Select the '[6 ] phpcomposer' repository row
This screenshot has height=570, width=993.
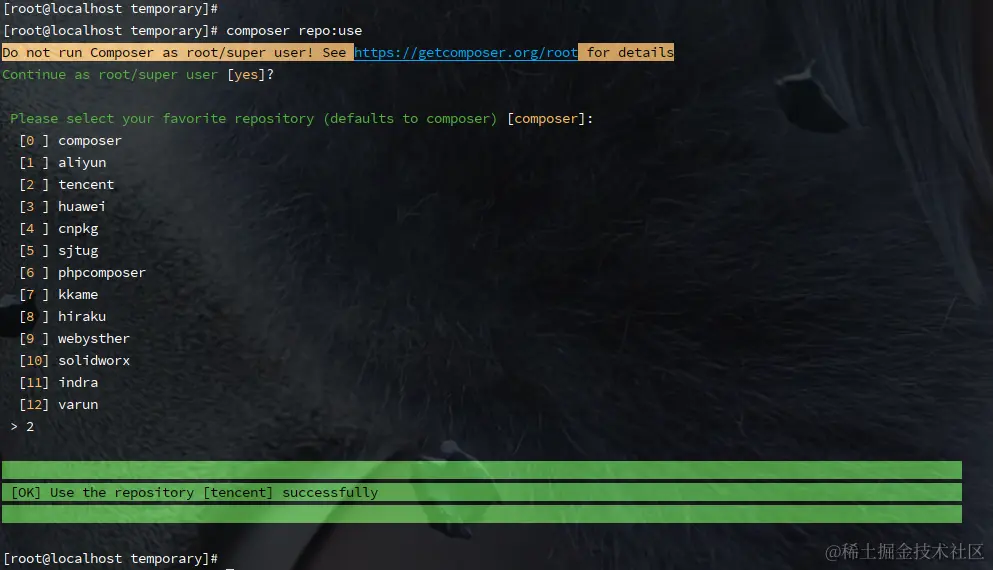[x=82, y=272]
